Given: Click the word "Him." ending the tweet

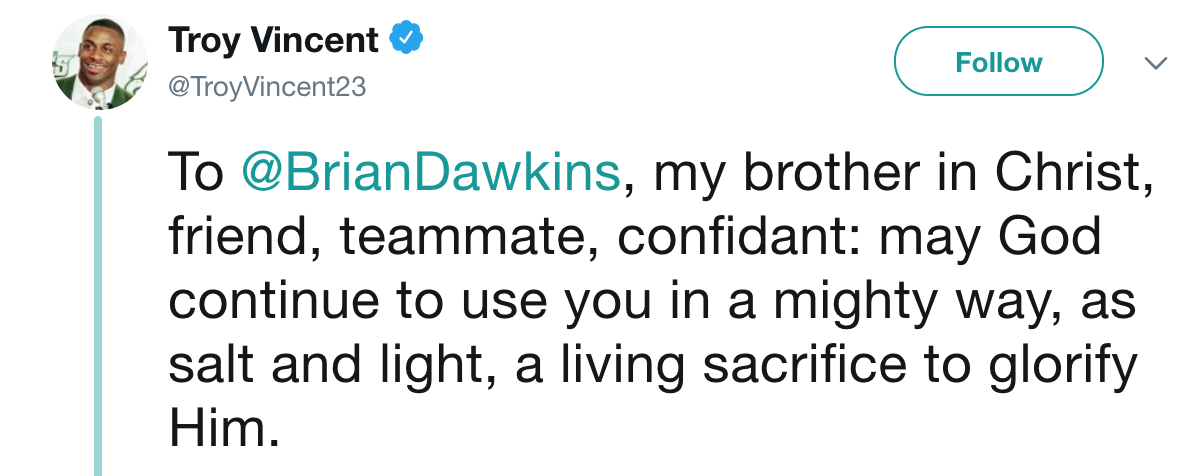Looking at the screenshot, I should [220, 432].
